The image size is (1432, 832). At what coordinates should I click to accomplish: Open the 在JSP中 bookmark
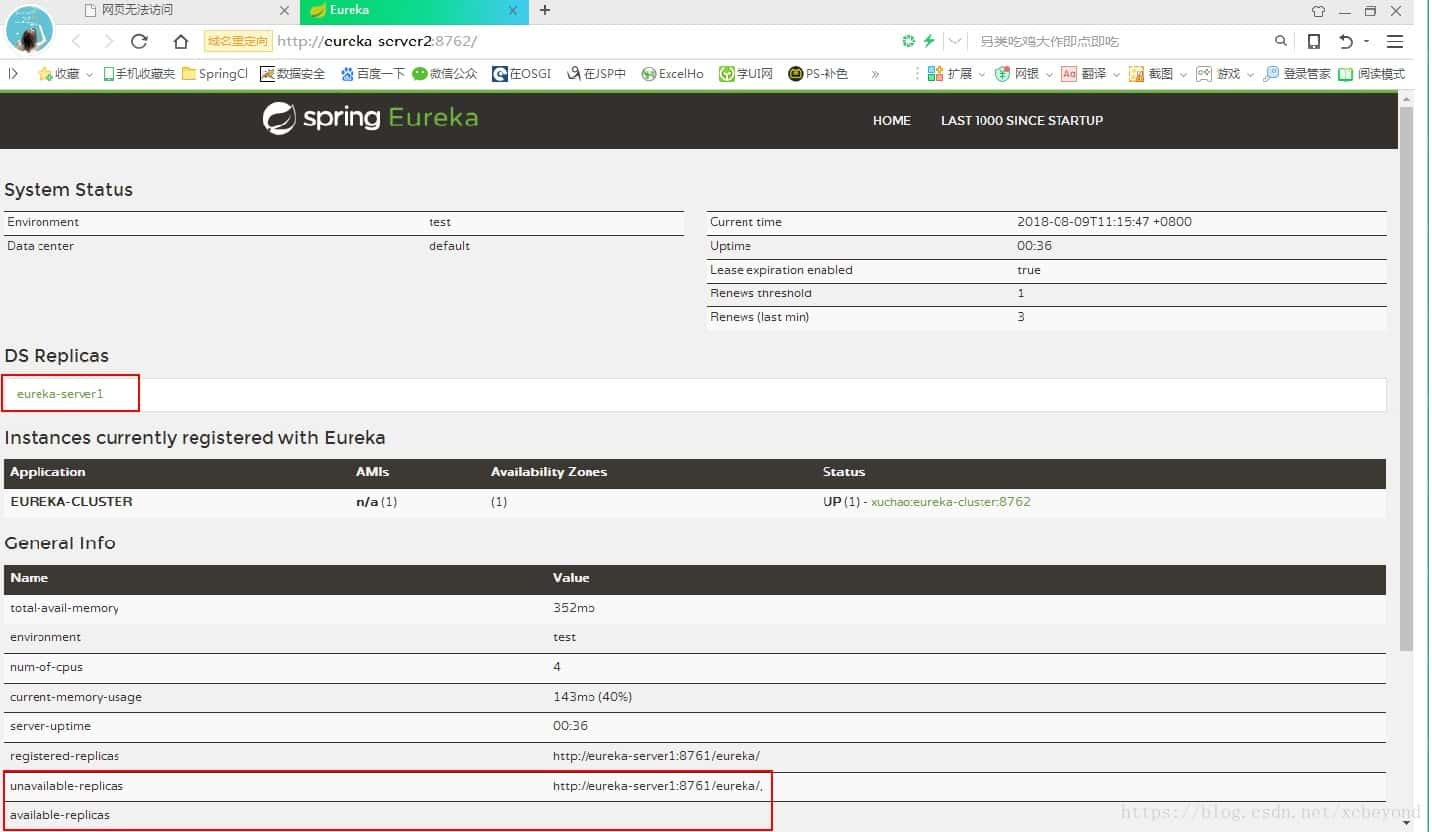click(596, 73)
